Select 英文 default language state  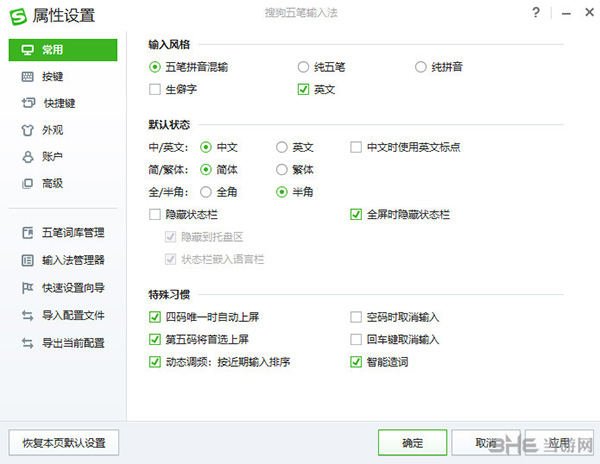tap(282, 147)
